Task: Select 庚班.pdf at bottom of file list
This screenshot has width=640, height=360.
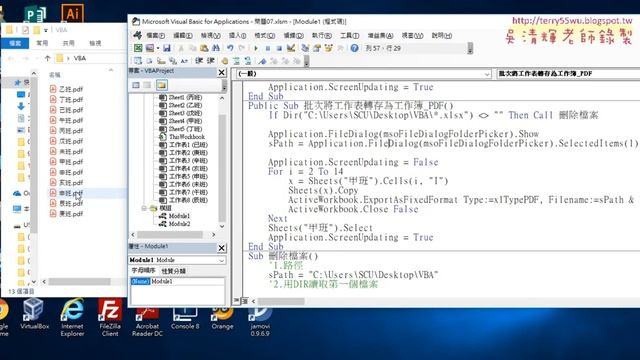Action: [66, 213]
